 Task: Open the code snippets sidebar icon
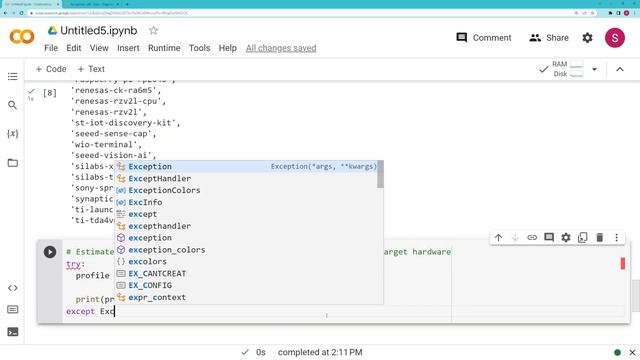13,288
